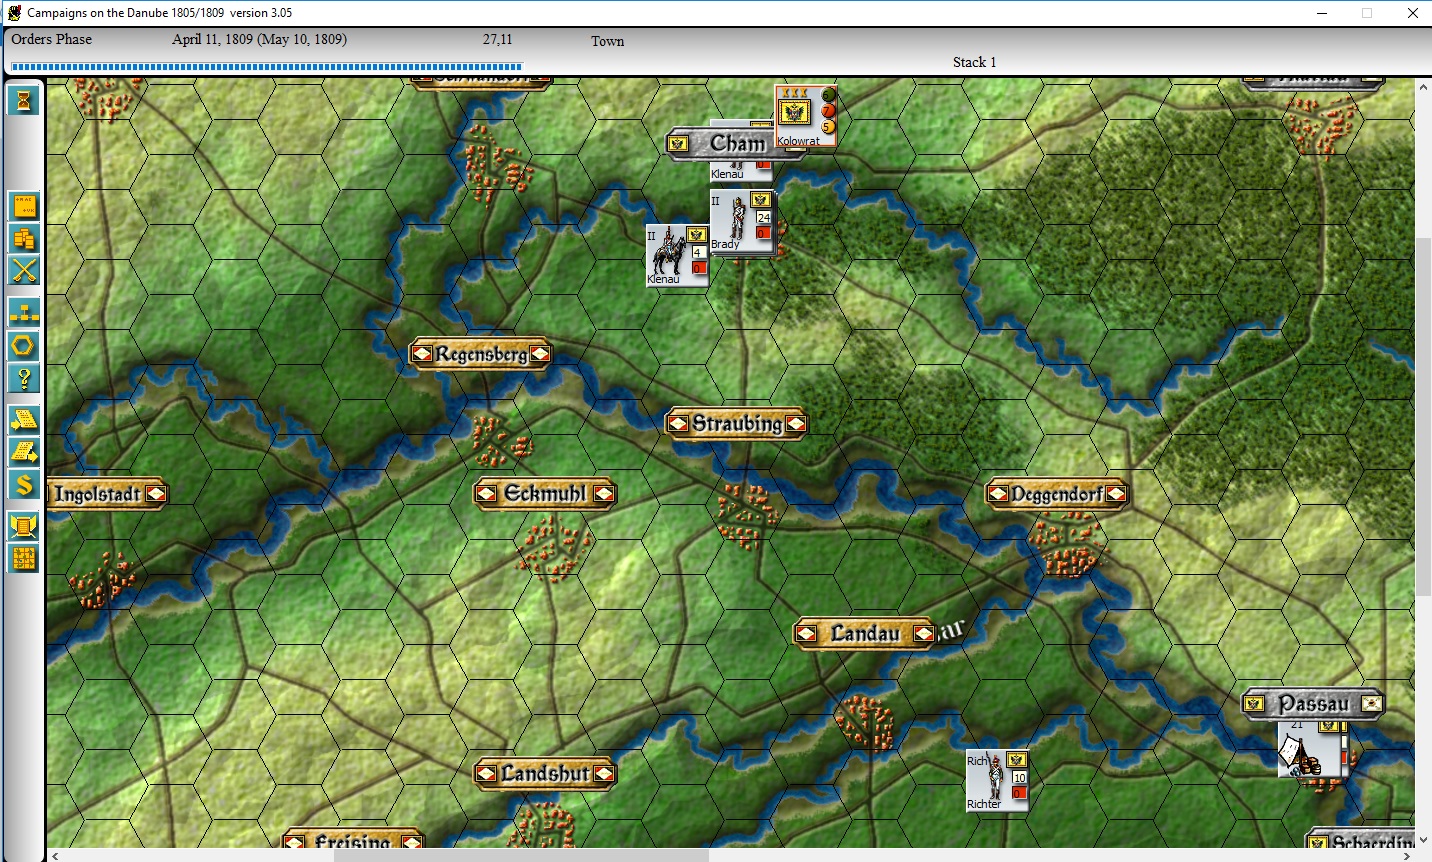Click the Landau town label
Viewport: 1432px width, 862px height.
pos(865,634)
